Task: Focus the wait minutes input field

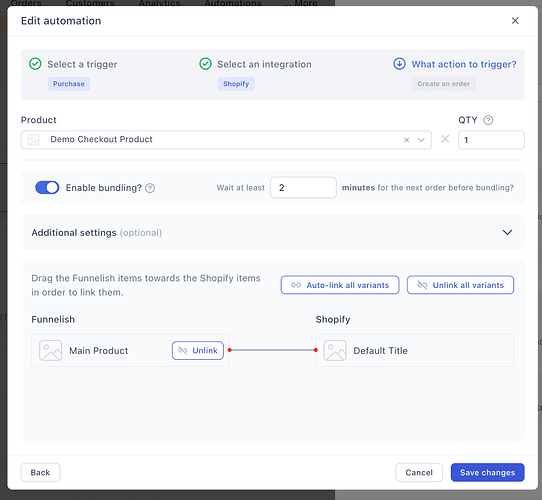Action: [303, 188]
